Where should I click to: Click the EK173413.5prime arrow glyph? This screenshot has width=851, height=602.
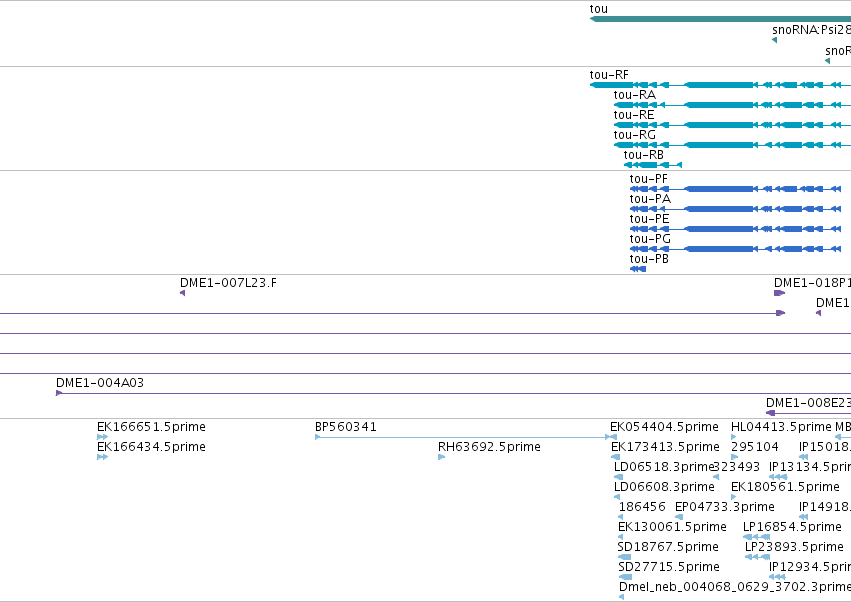[615, 457]
